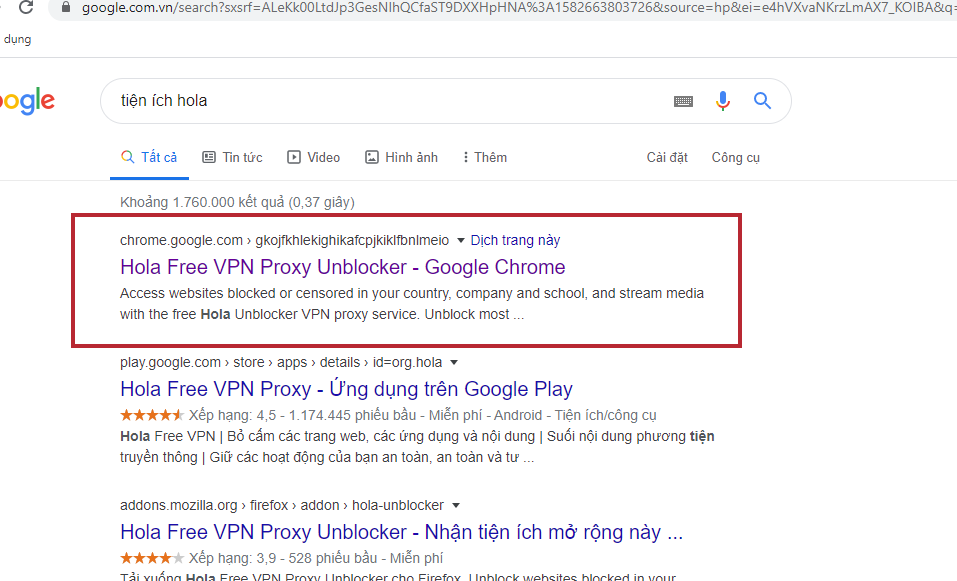
Task: Expand the dropdown arrow next to play.google.com result
Action: [x=454, y=363]
